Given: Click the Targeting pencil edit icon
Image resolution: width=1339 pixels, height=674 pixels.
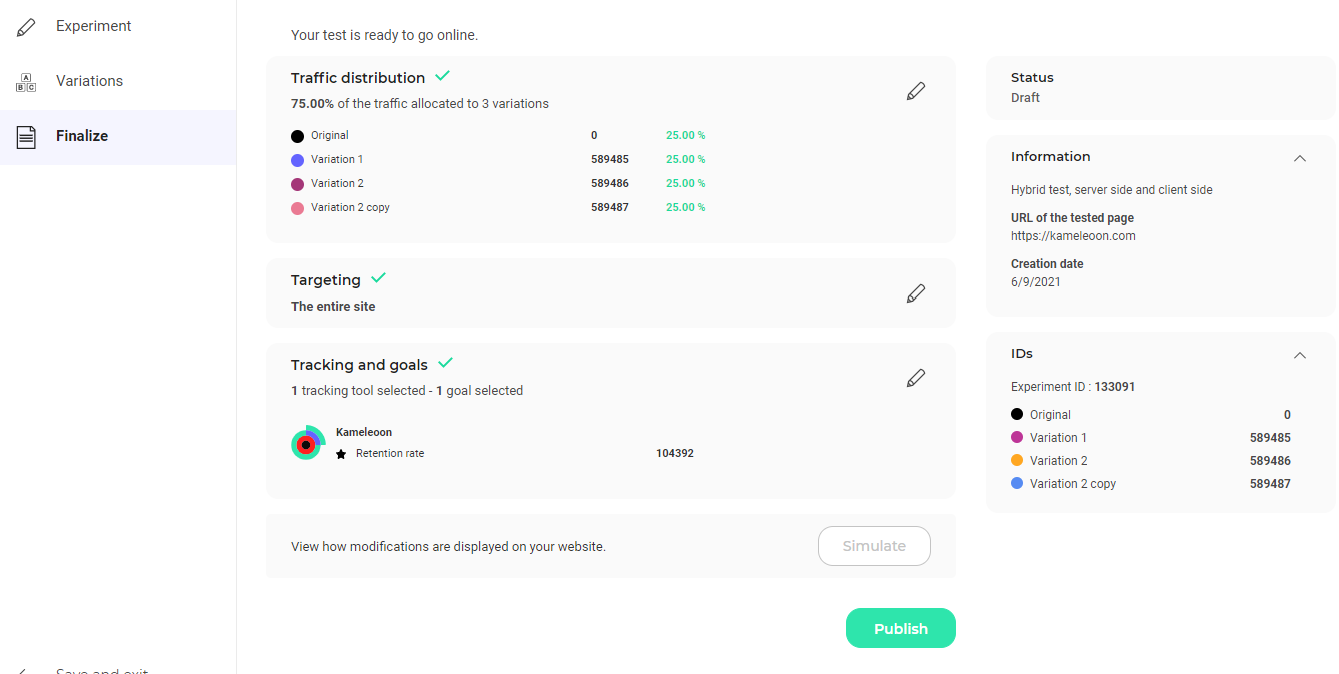Looking at the screenshot, I should click(916, 294).
